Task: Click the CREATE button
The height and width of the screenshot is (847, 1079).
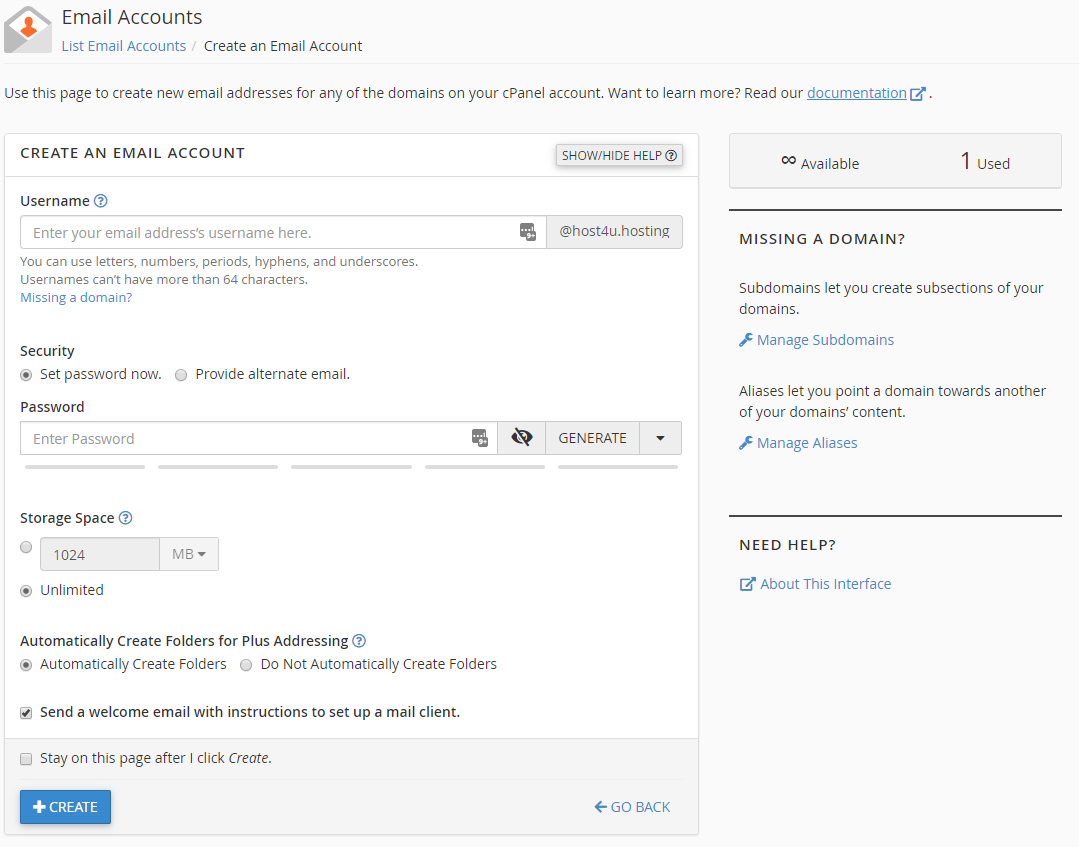Action: click(65, 807)
